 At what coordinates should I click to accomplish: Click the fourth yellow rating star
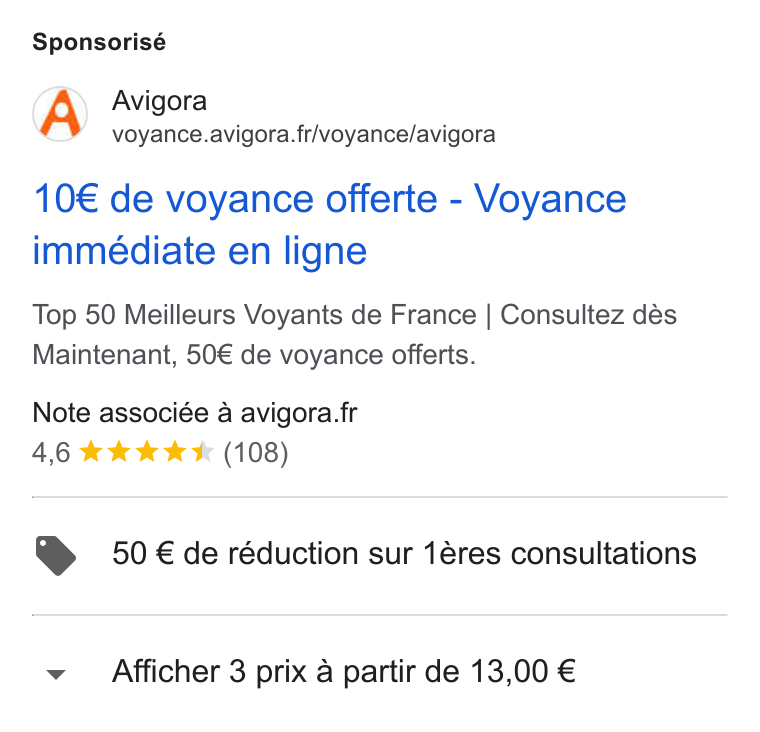pyautogui.click(x=175, y=452)
